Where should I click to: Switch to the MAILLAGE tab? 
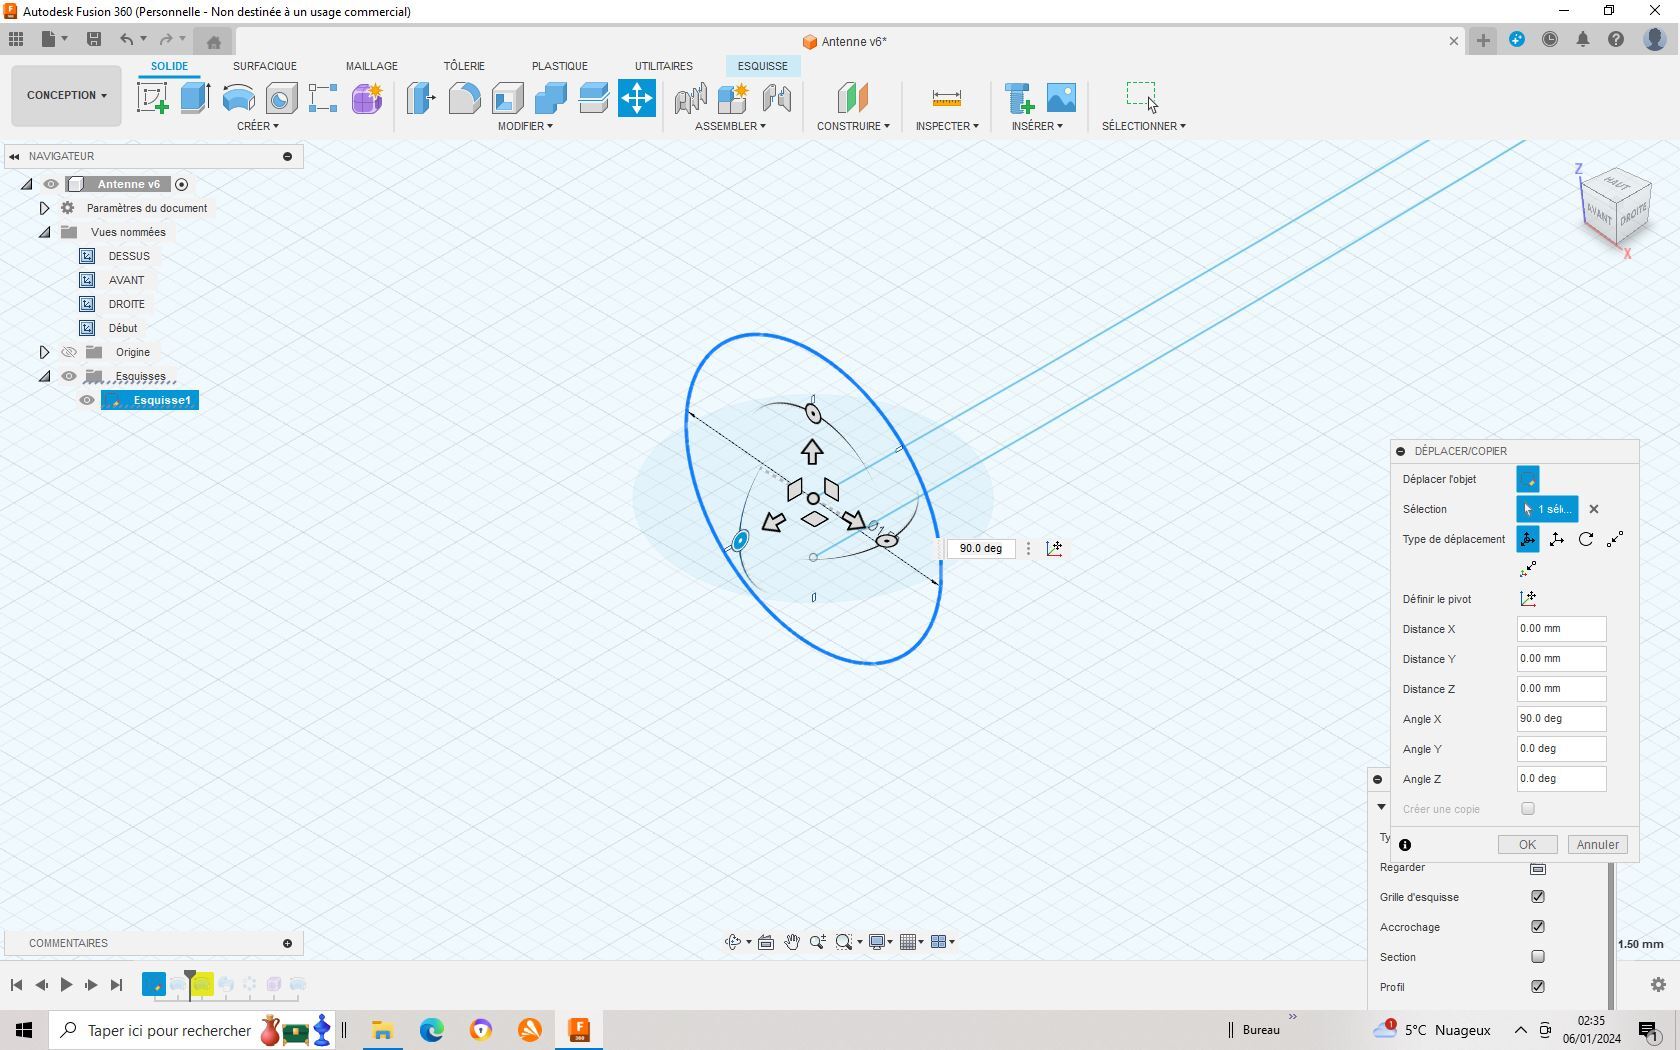[372, 66]
